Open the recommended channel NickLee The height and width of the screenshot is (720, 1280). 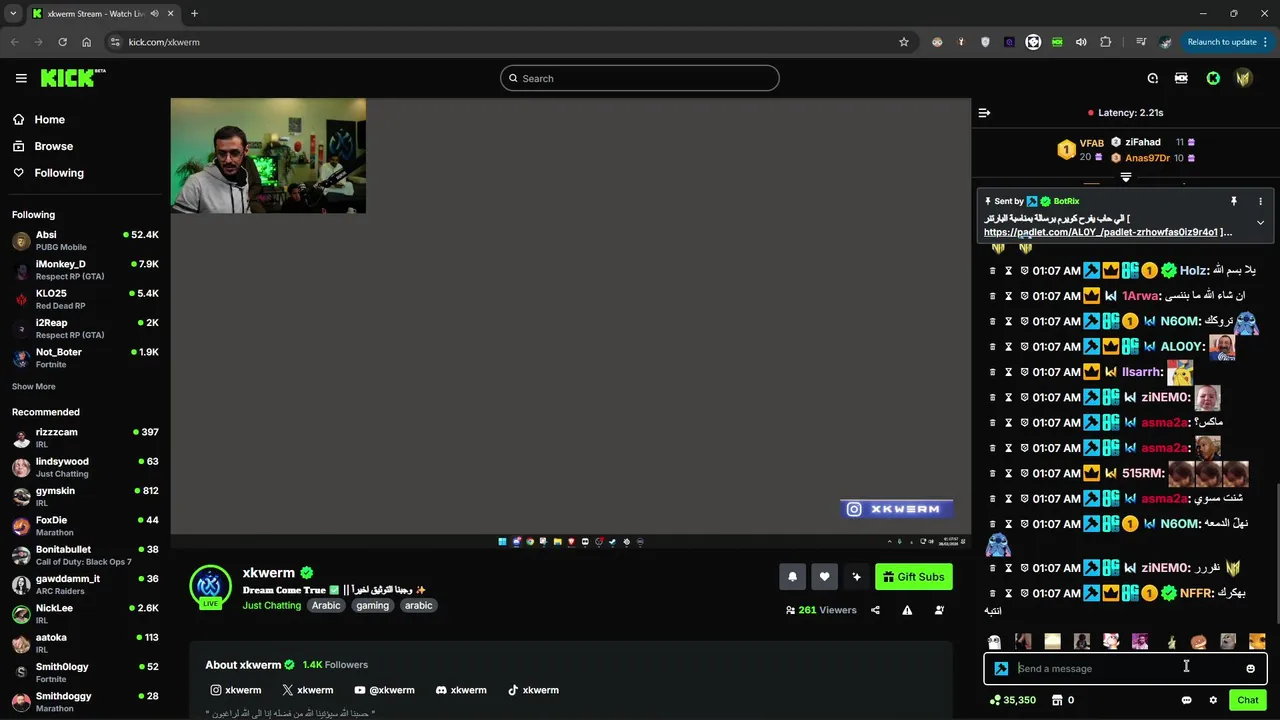point(85,613)
